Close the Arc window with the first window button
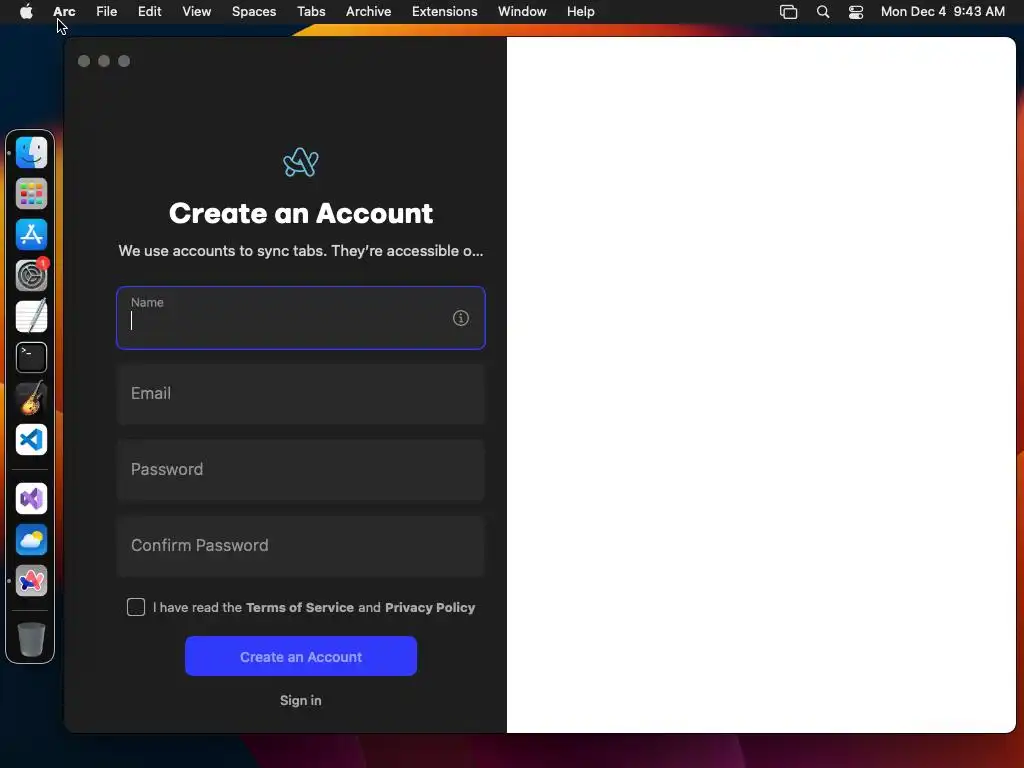 tap(84, 61)
